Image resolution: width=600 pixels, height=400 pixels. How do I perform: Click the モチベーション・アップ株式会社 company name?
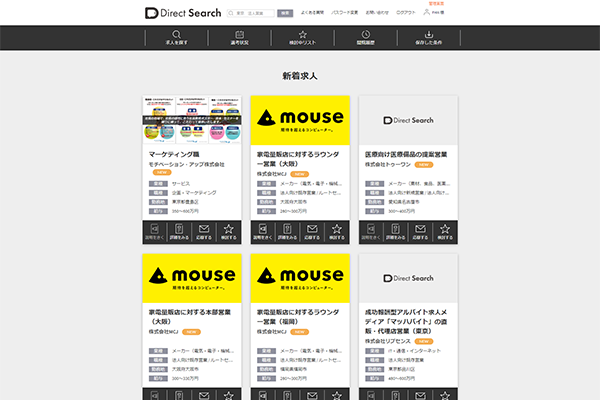187,164
